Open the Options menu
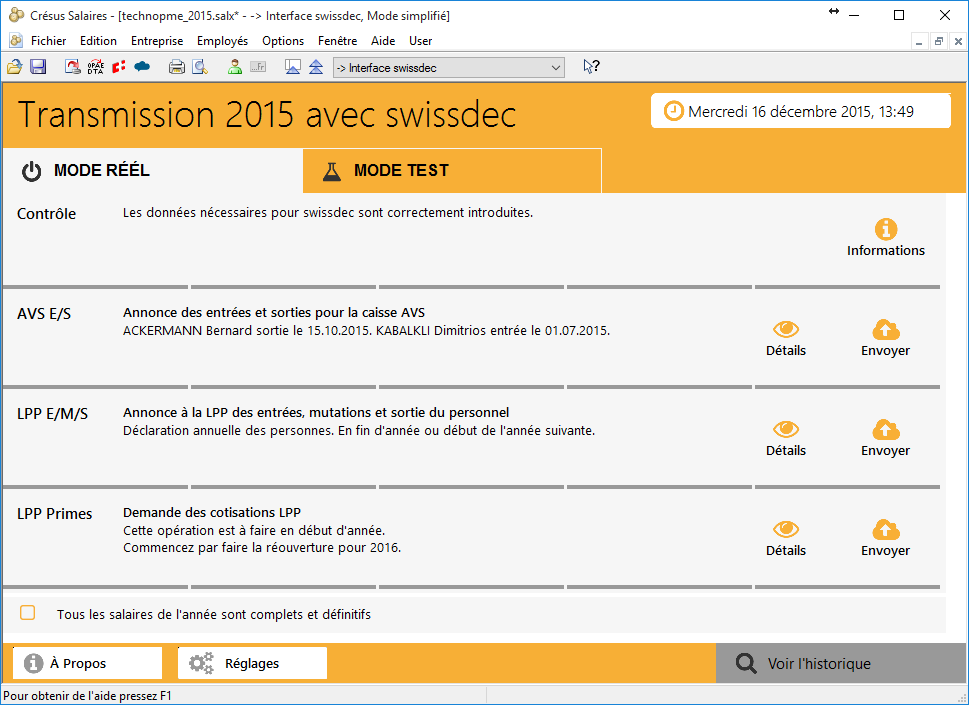The image size is (969, 705). click(283, 41)
